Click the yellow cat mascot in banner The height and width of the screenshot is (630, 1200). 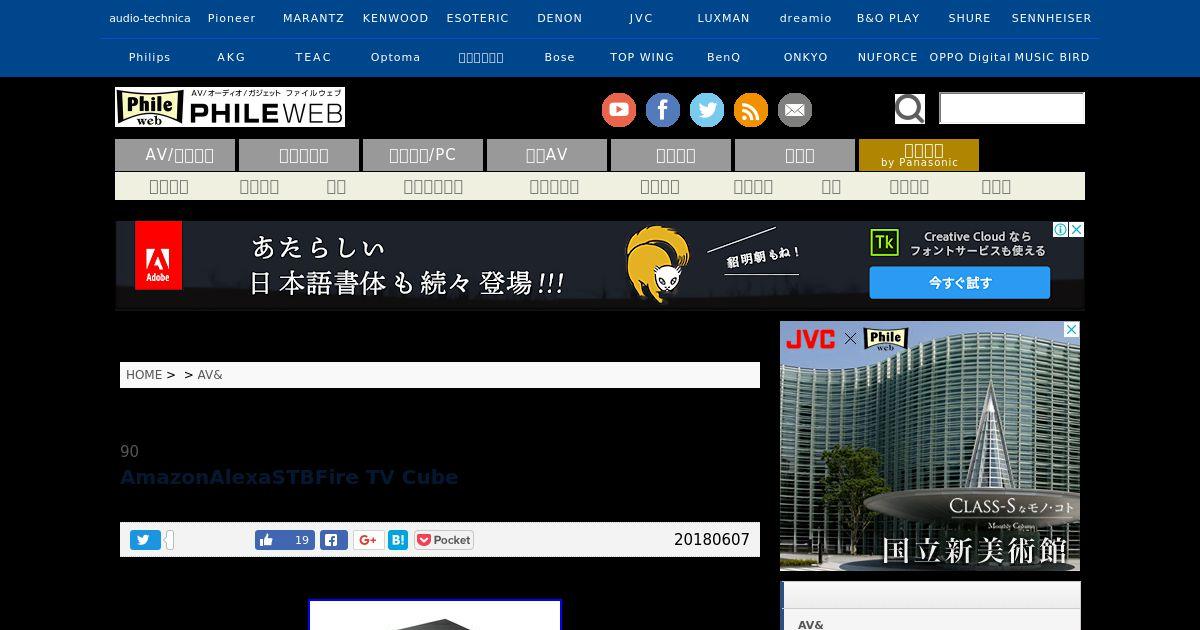pos(657,265)
